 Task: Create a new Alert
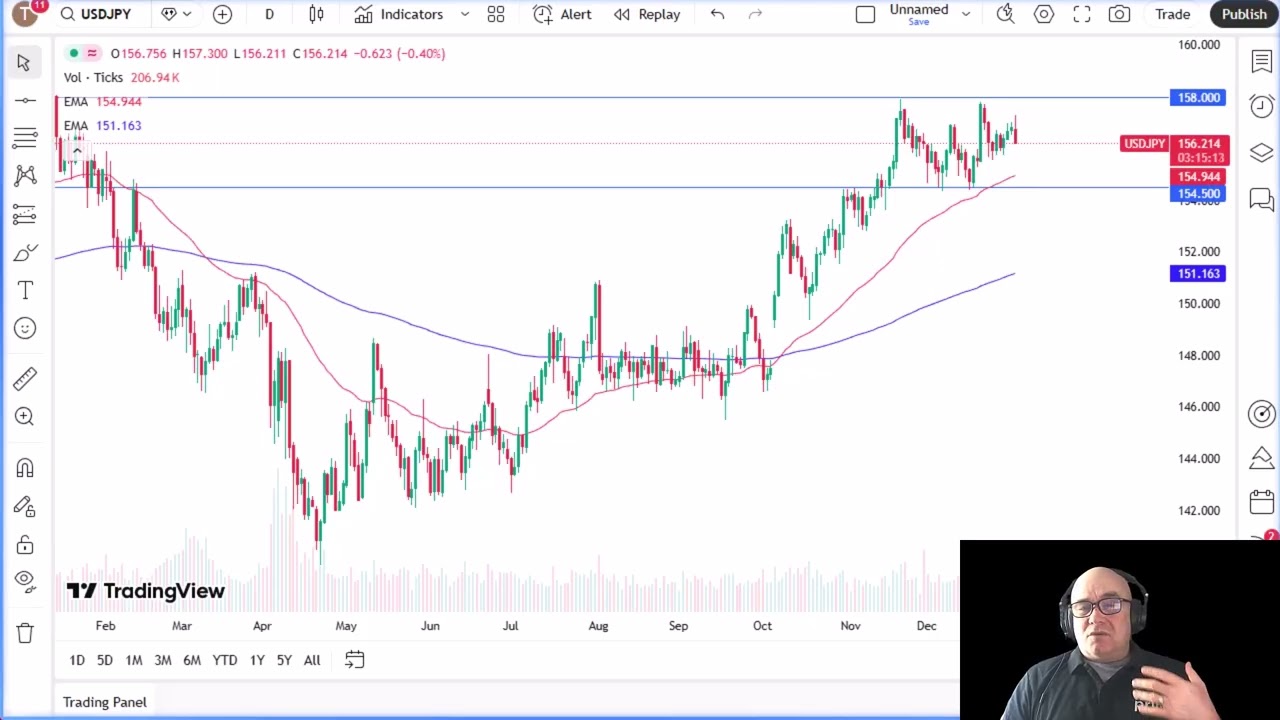(x=562, y=14)
